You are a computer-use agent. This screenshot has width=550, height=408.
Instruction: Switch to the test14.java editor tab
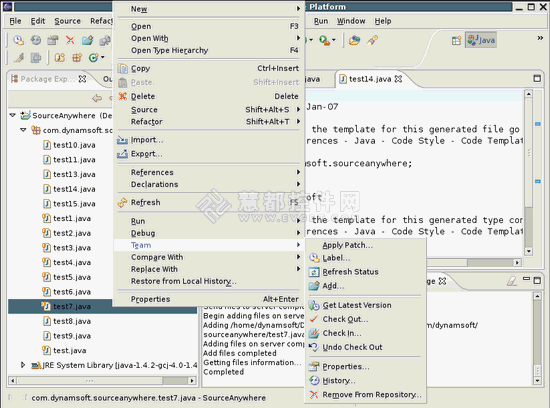[370, 79]
